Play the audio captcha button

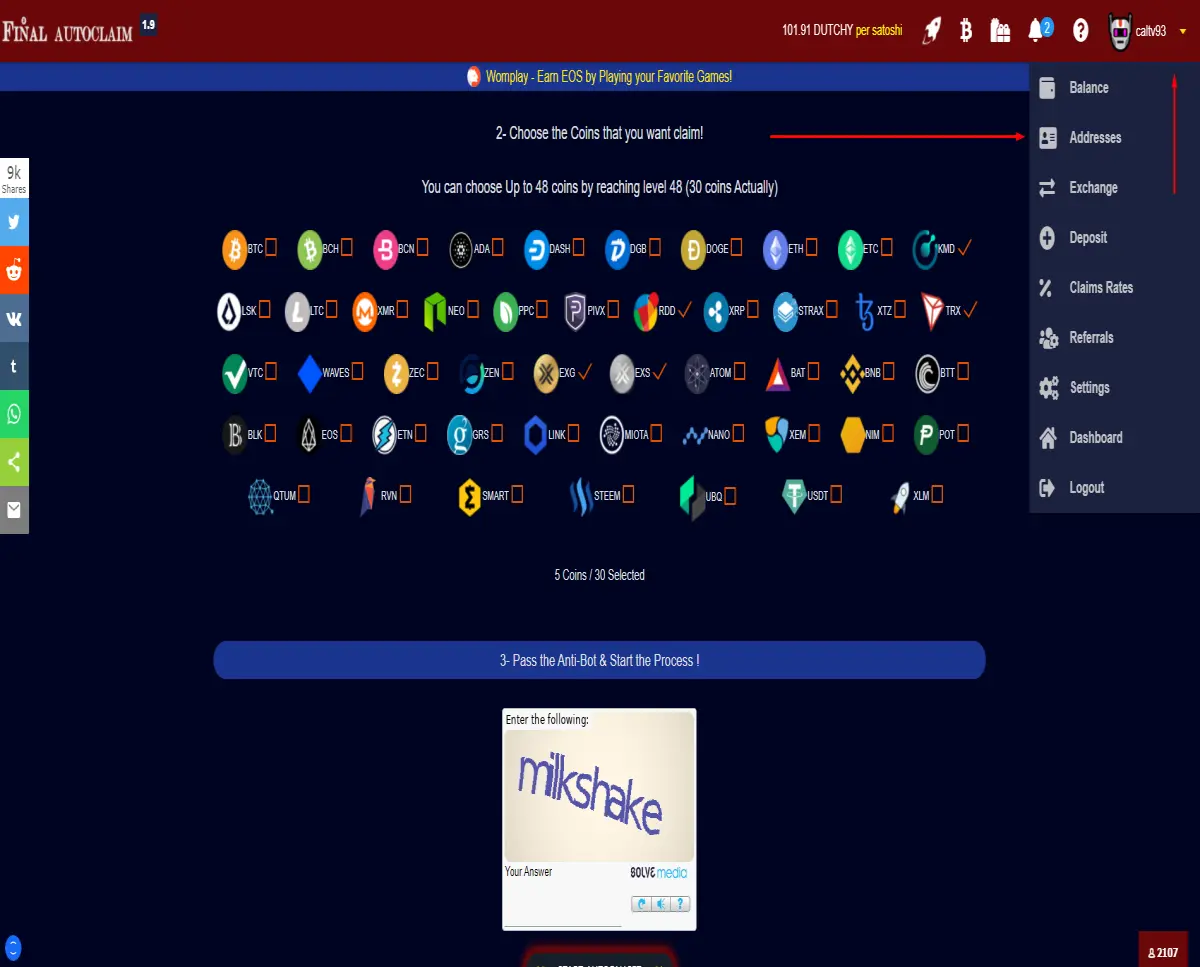point(660,904)
